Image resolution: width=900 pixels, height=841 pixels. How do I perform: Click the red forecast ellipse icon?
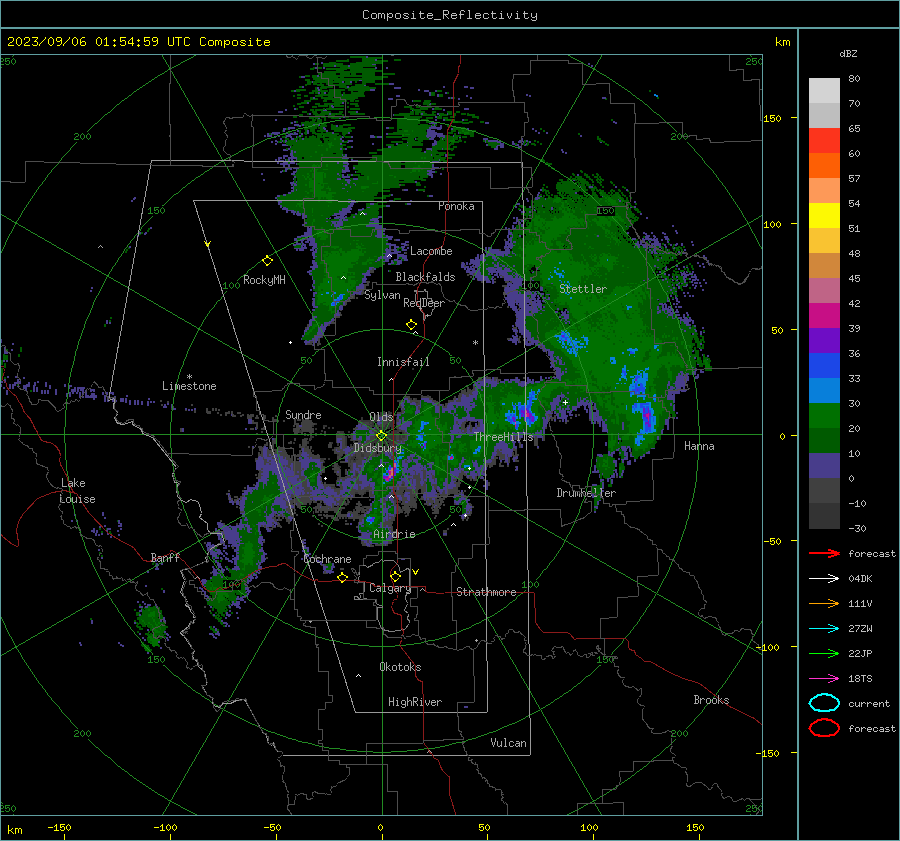(824, 728)
